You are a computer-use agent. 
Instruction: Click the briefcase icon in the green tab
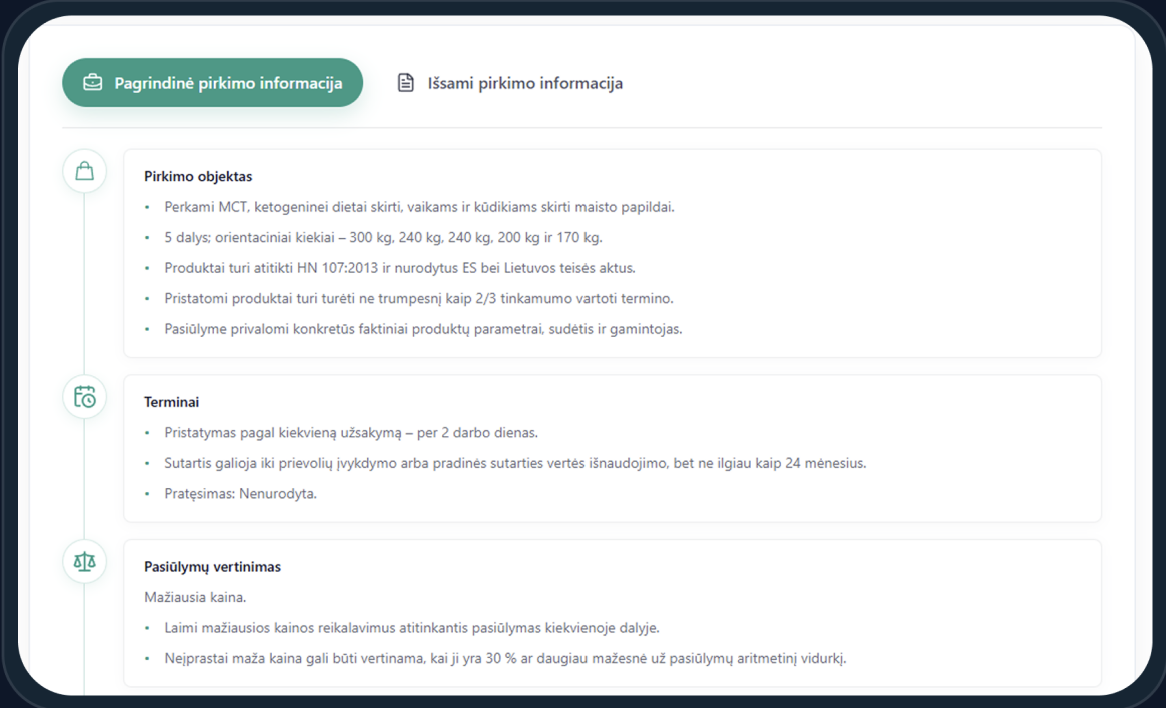coord(92,83)
